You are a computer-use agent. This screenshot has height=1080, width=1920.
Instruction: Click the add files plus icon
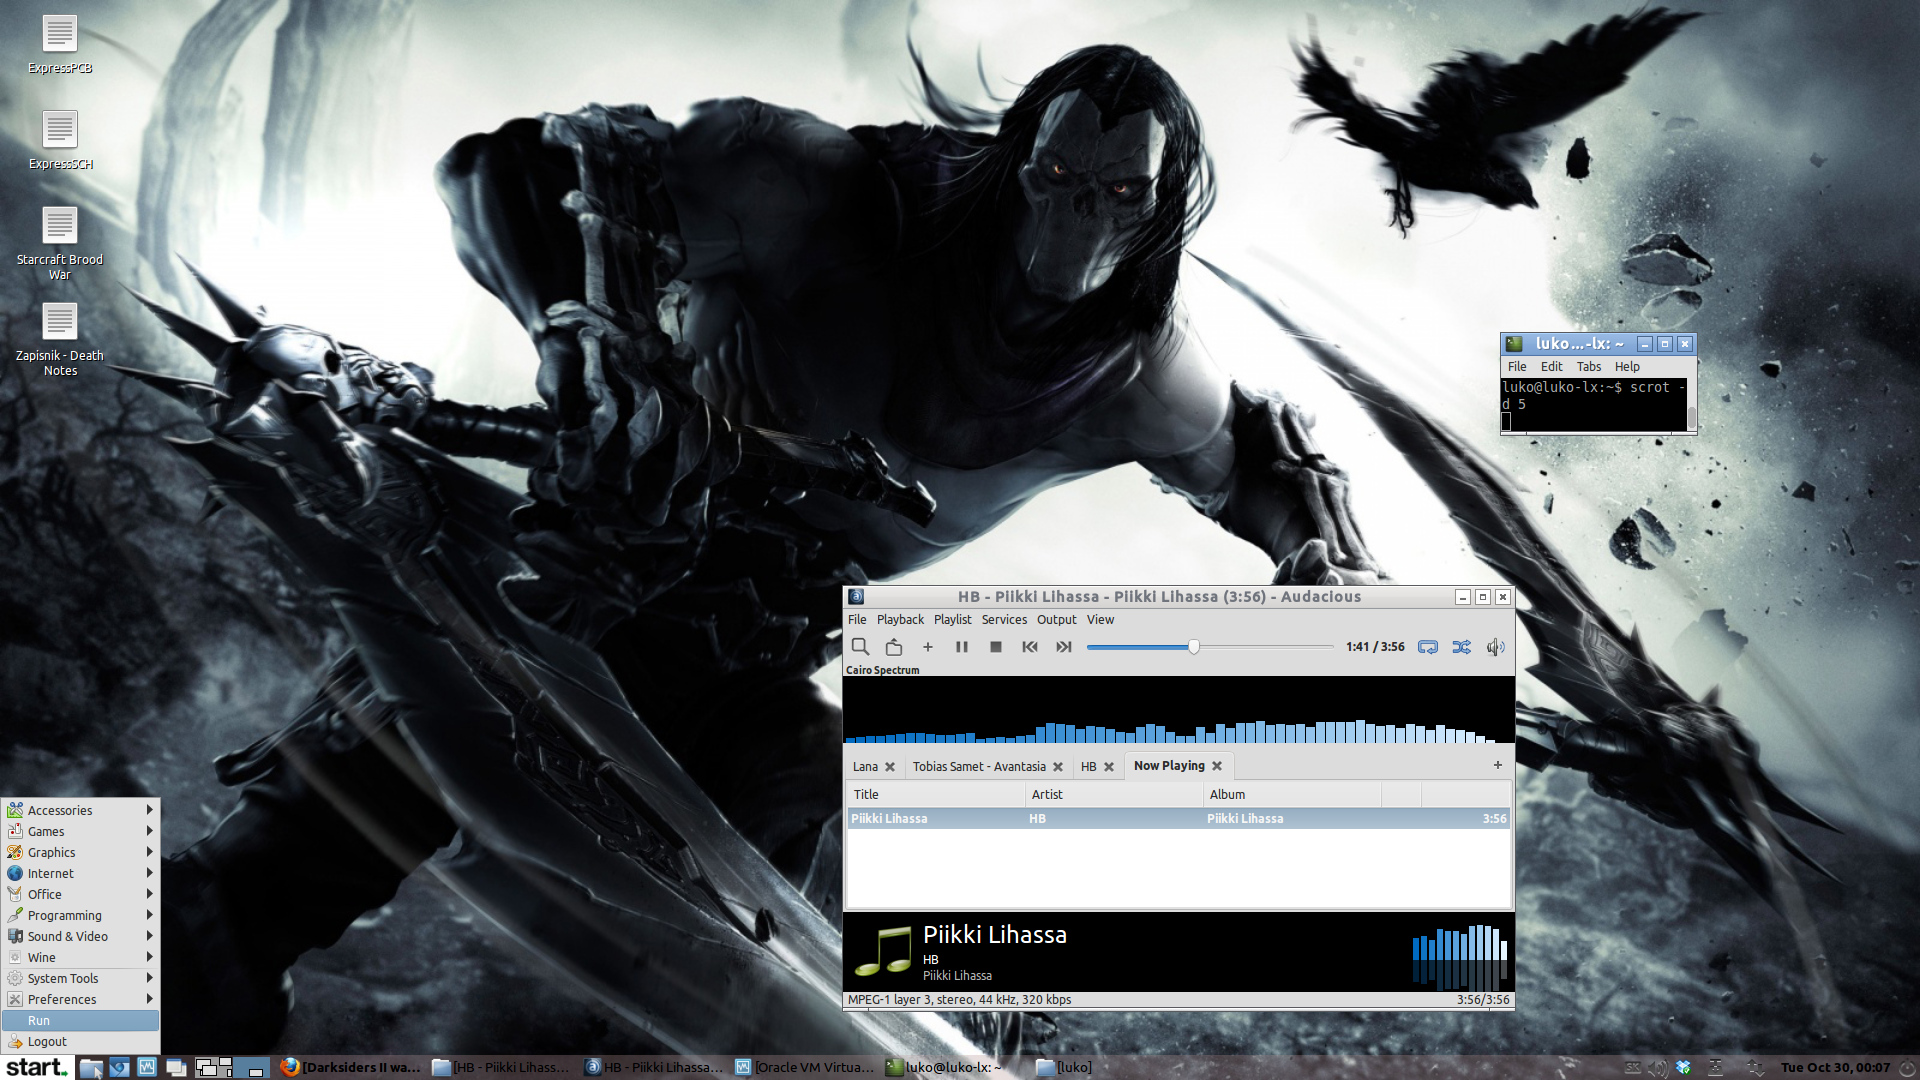tap(928, 647)
